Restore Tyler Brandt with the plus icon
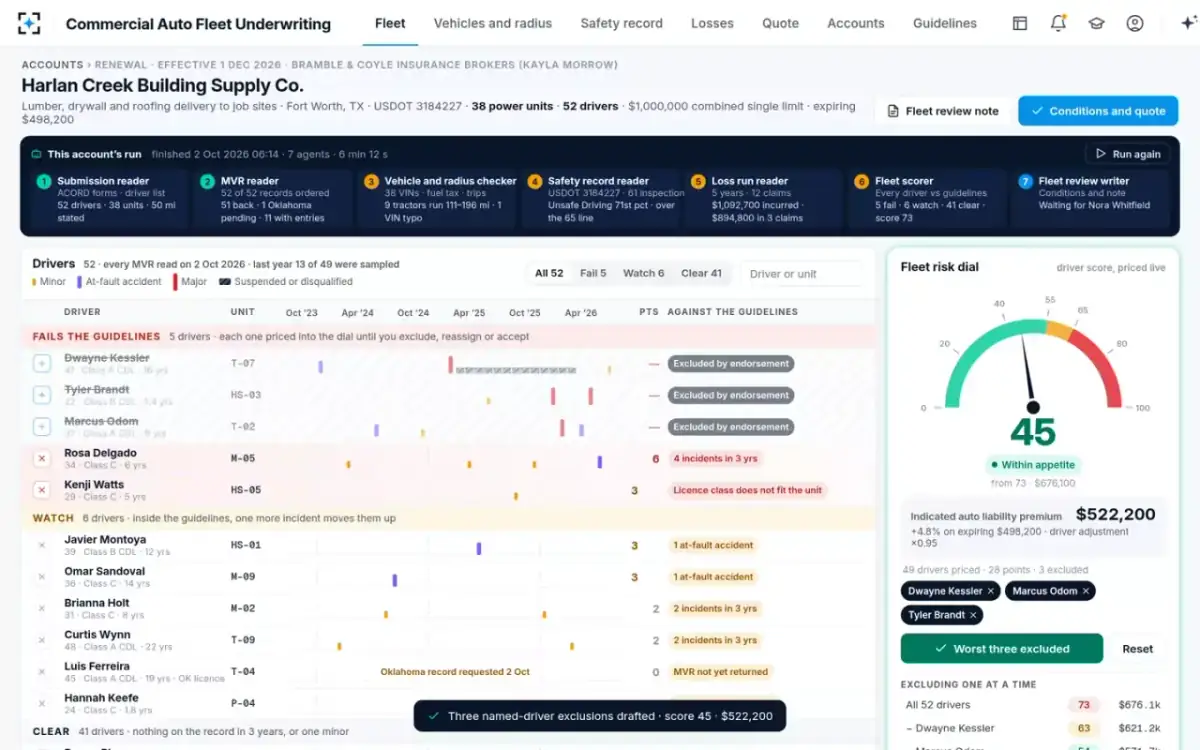1200x750 pixels. (42, 395)
